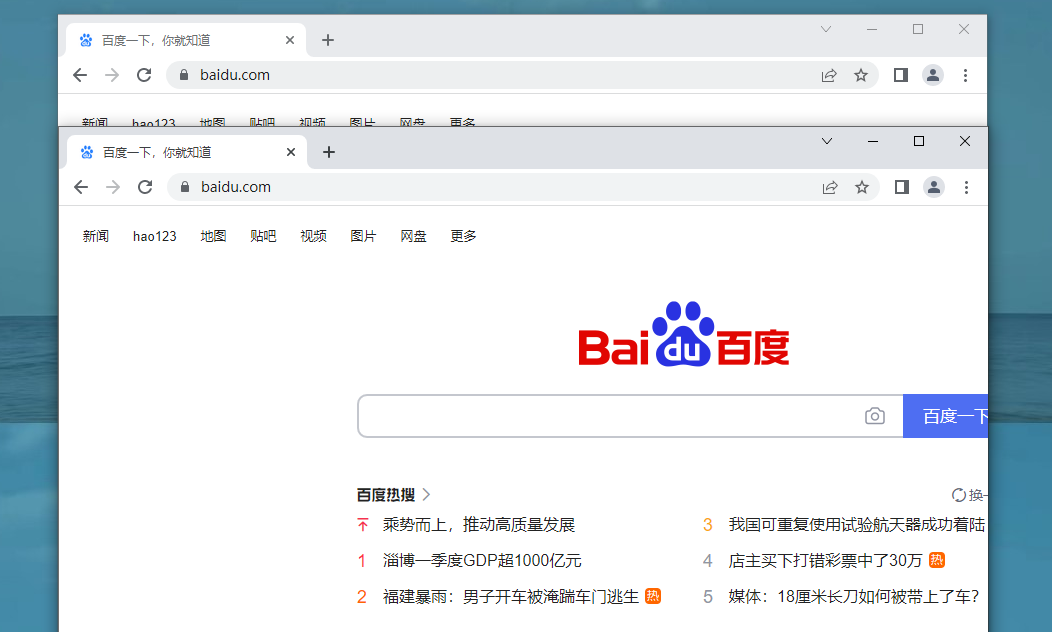Click the 百度一下 search button
Viewport: 1052px width, 632px height.
click(x=946, y=416)
